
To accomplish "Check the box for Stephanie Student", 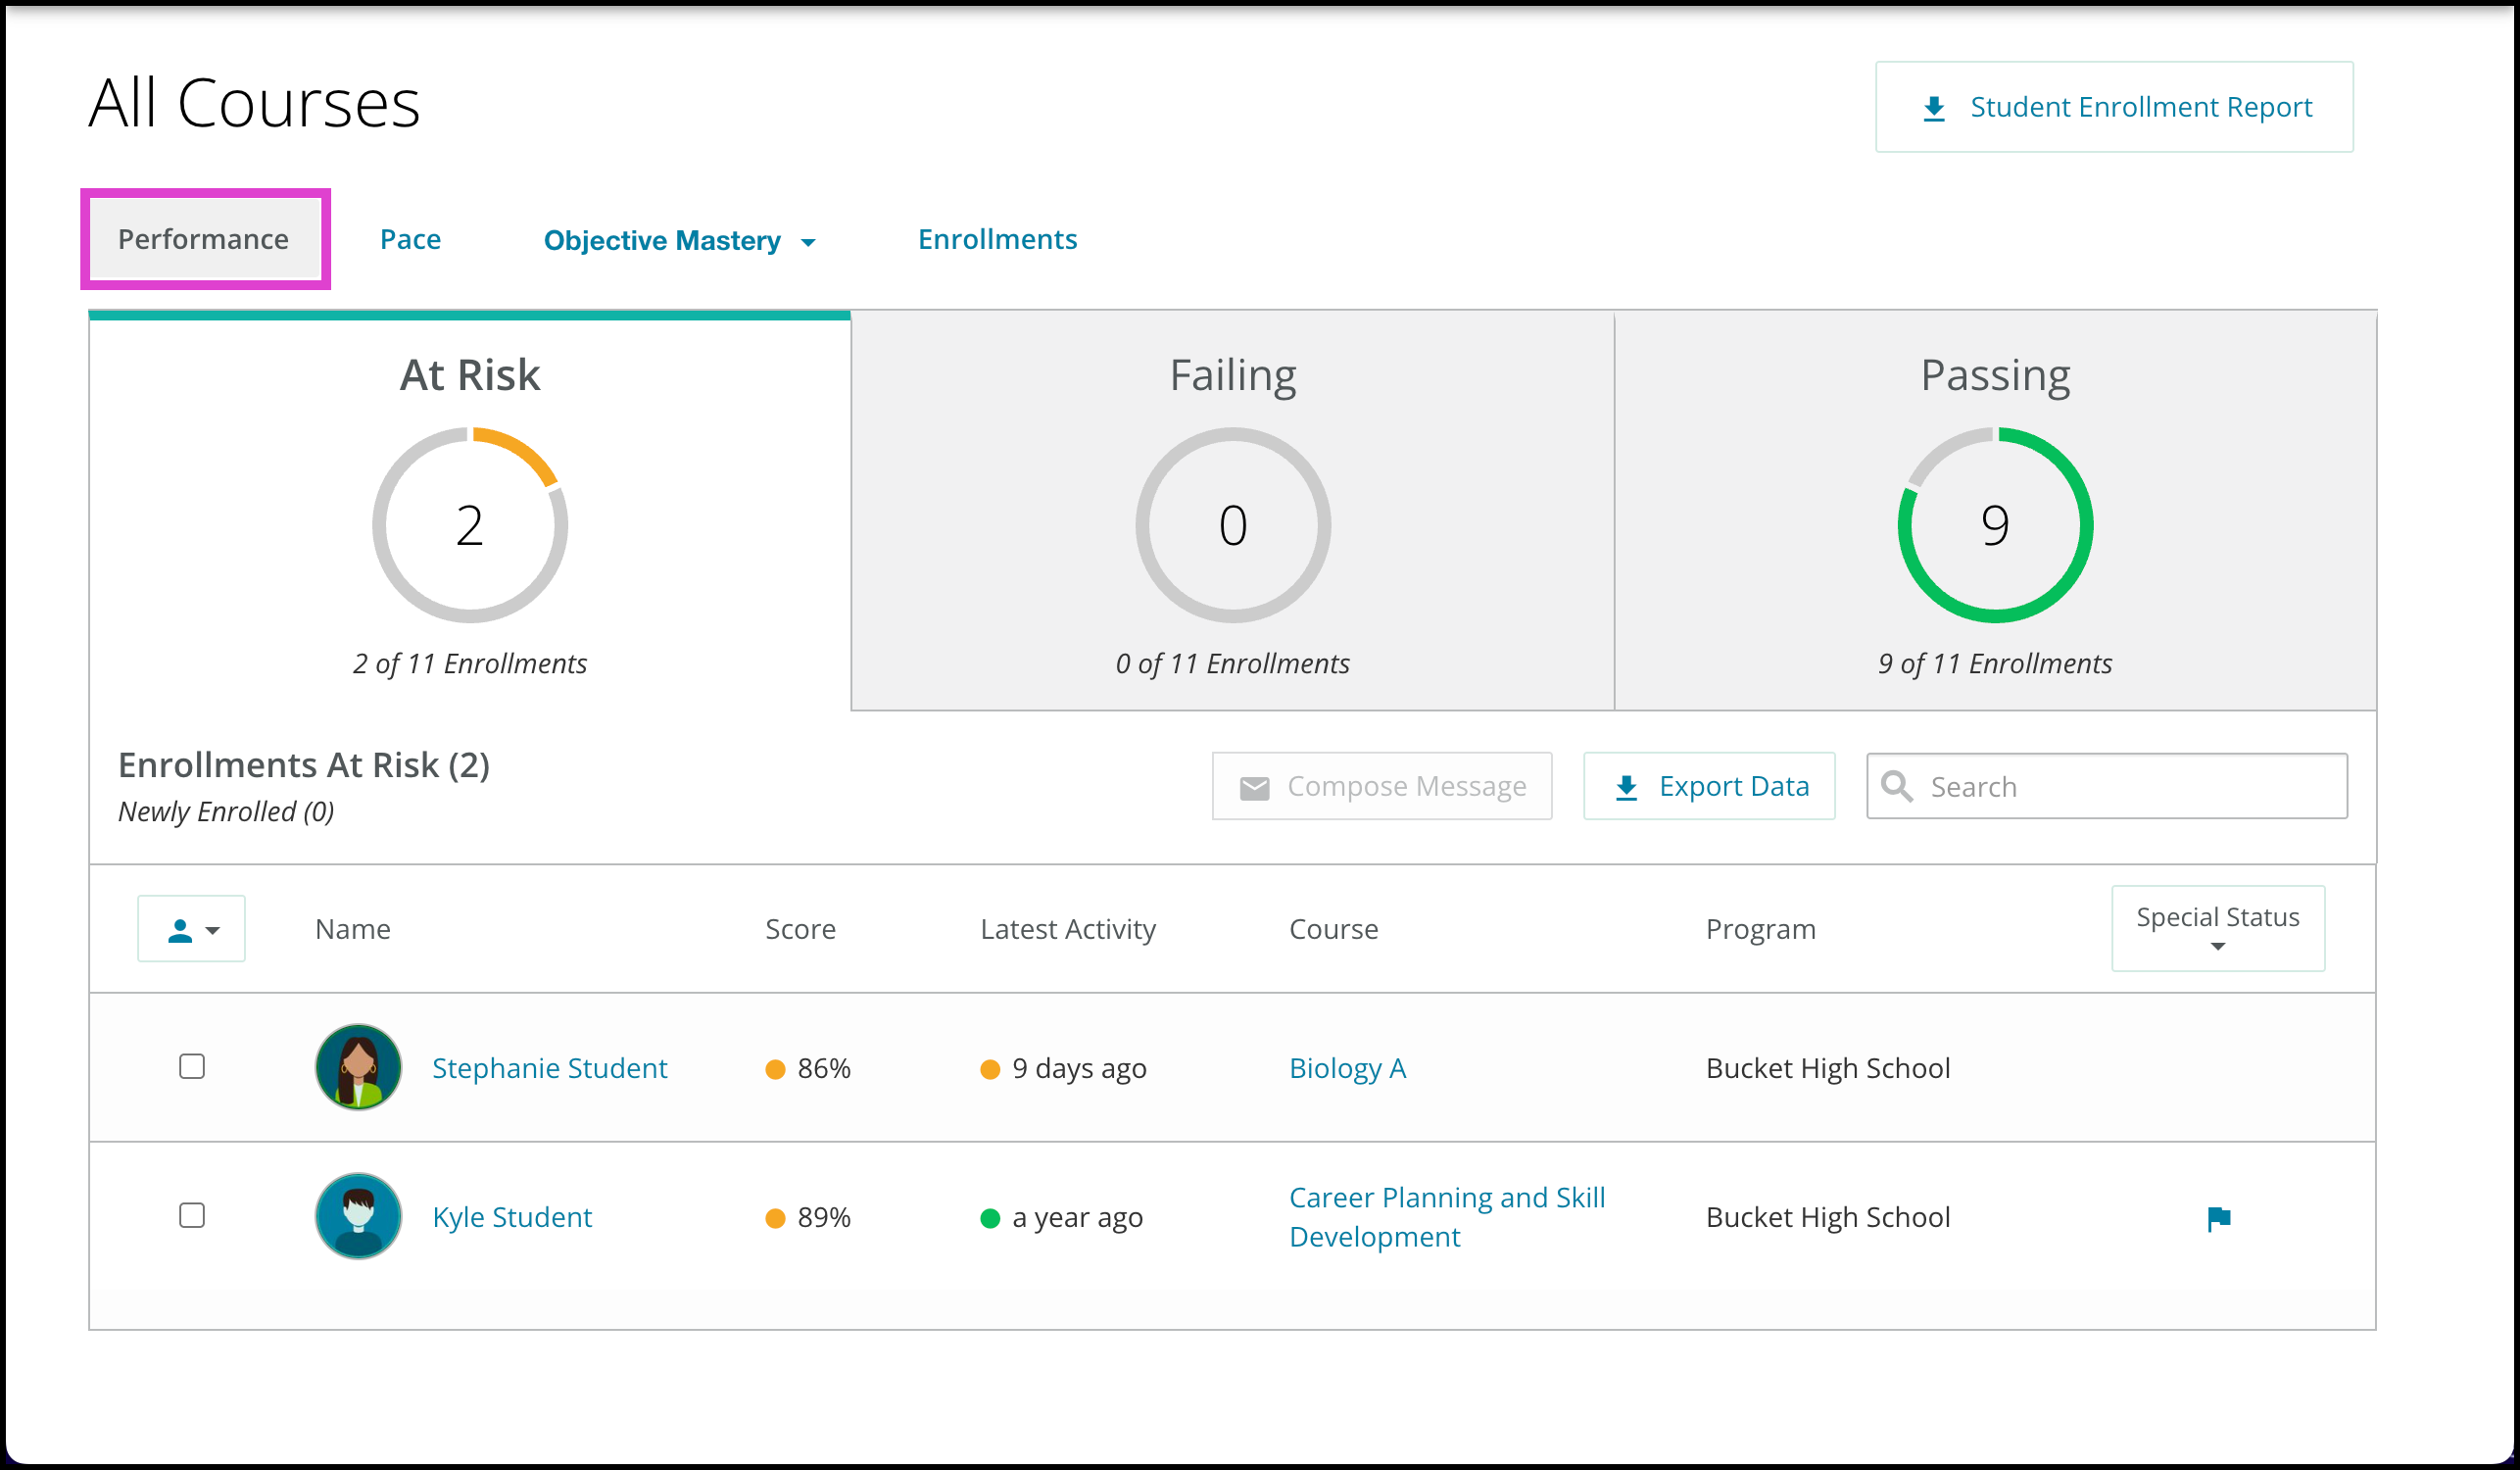I will pos(192,1066).
